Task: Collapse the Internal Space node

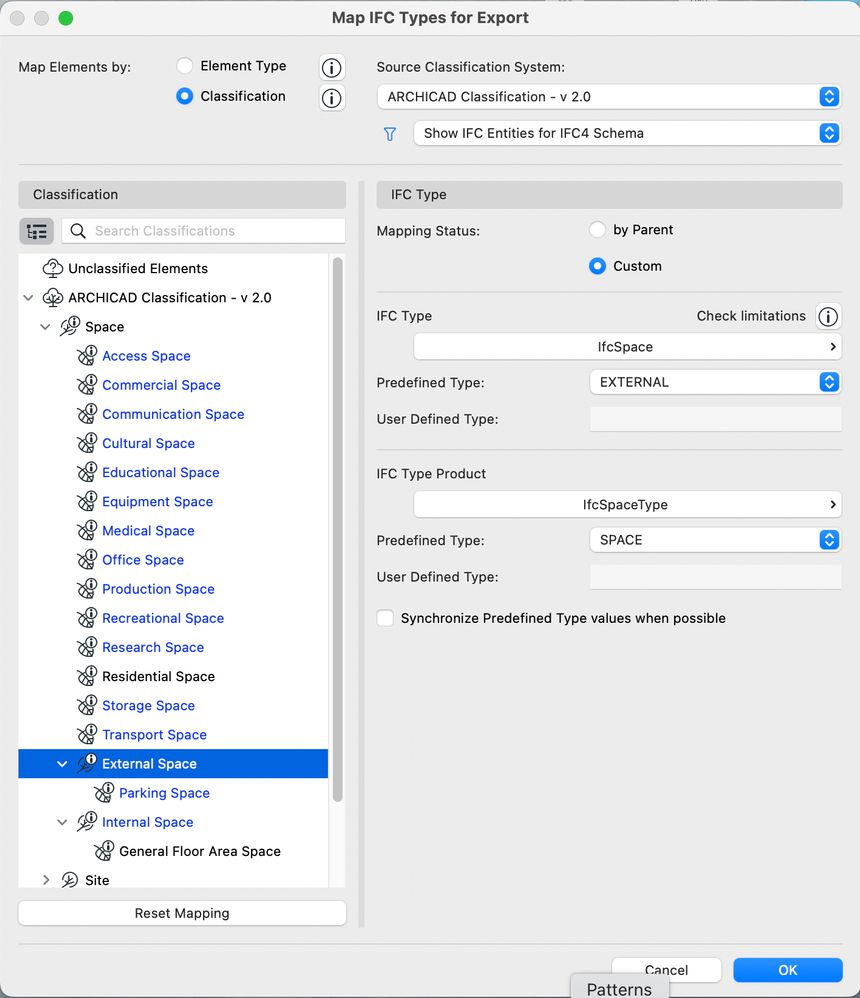Action: 62,822
